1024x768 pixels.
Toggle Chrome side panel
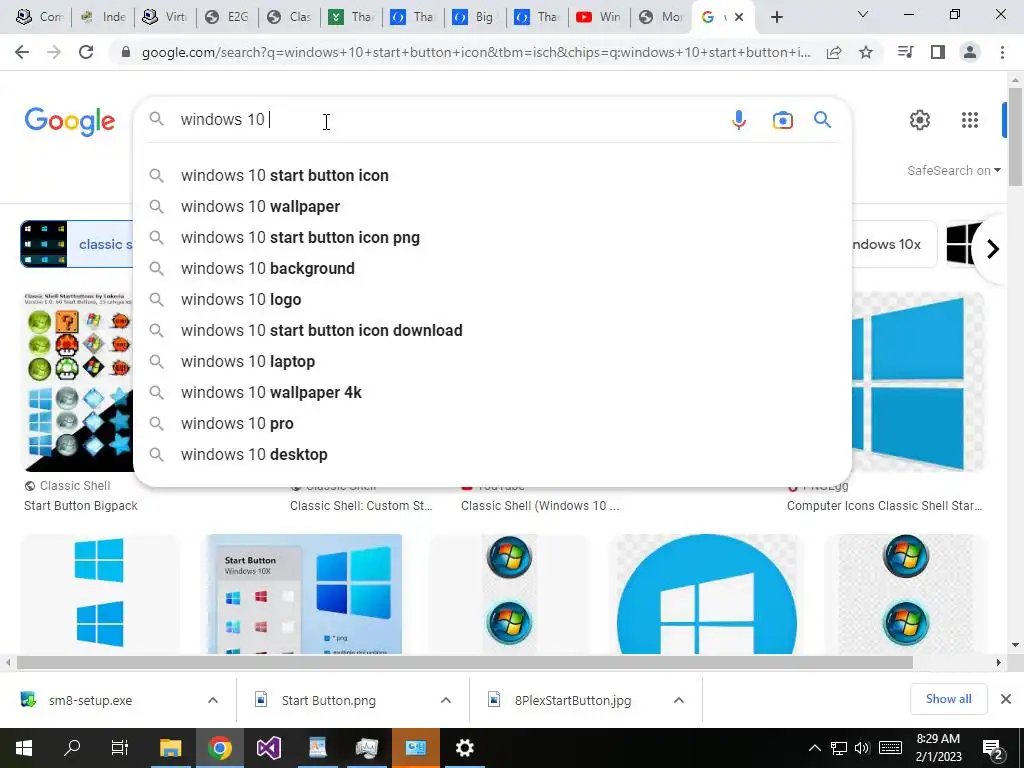point(938,52)
